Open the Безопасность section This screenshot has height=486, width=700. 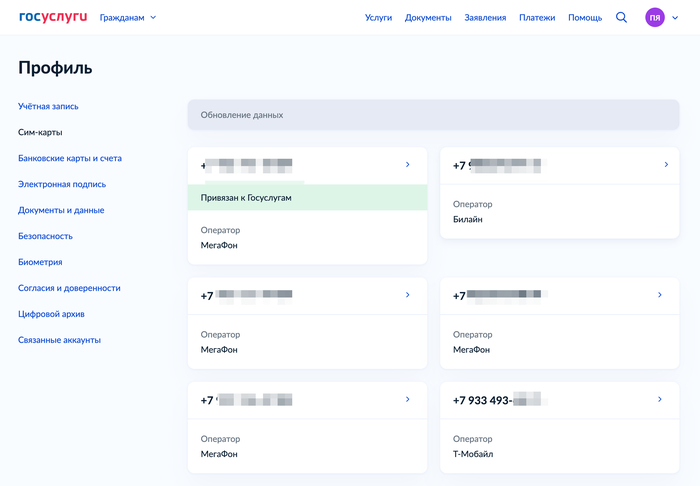click(45, 236)
